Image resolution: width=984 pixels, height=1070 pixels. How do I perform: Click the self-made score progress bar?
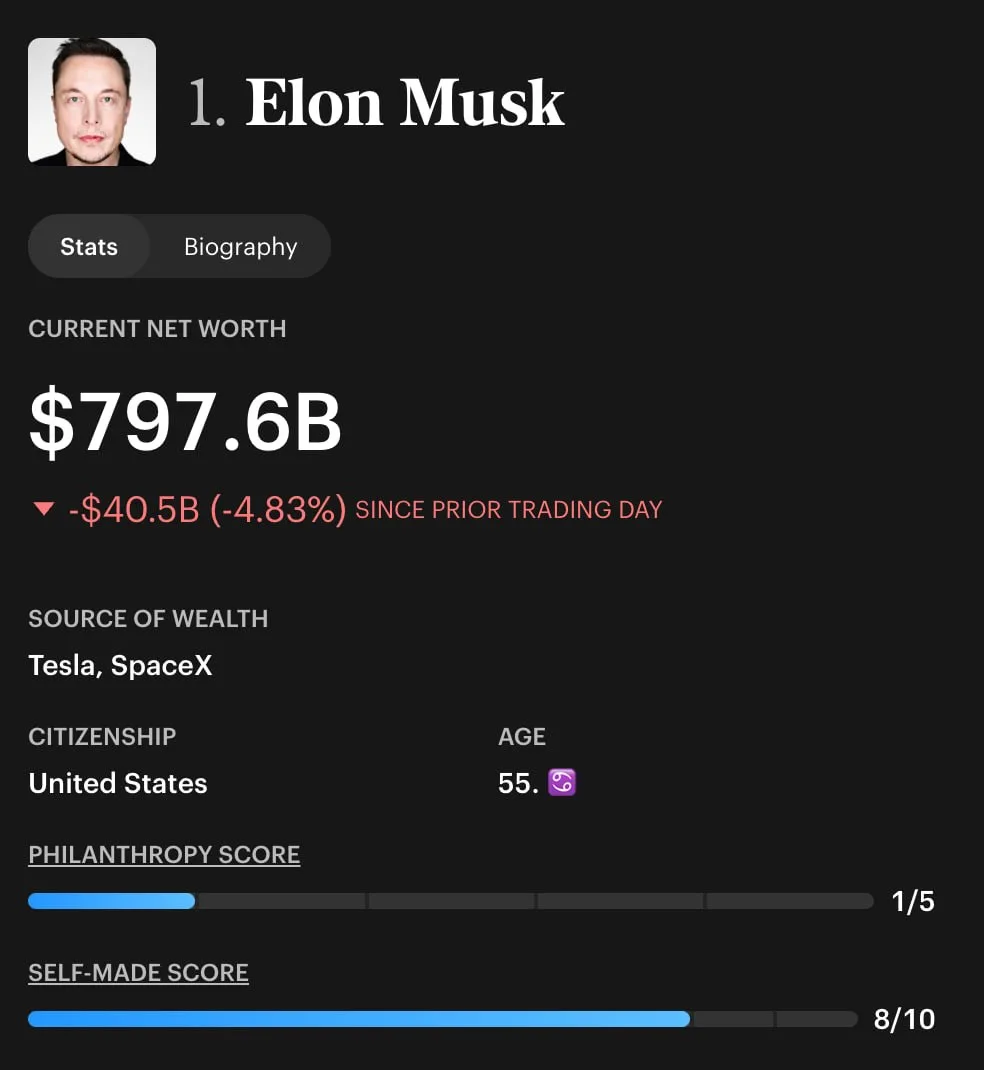(442, 1019)
